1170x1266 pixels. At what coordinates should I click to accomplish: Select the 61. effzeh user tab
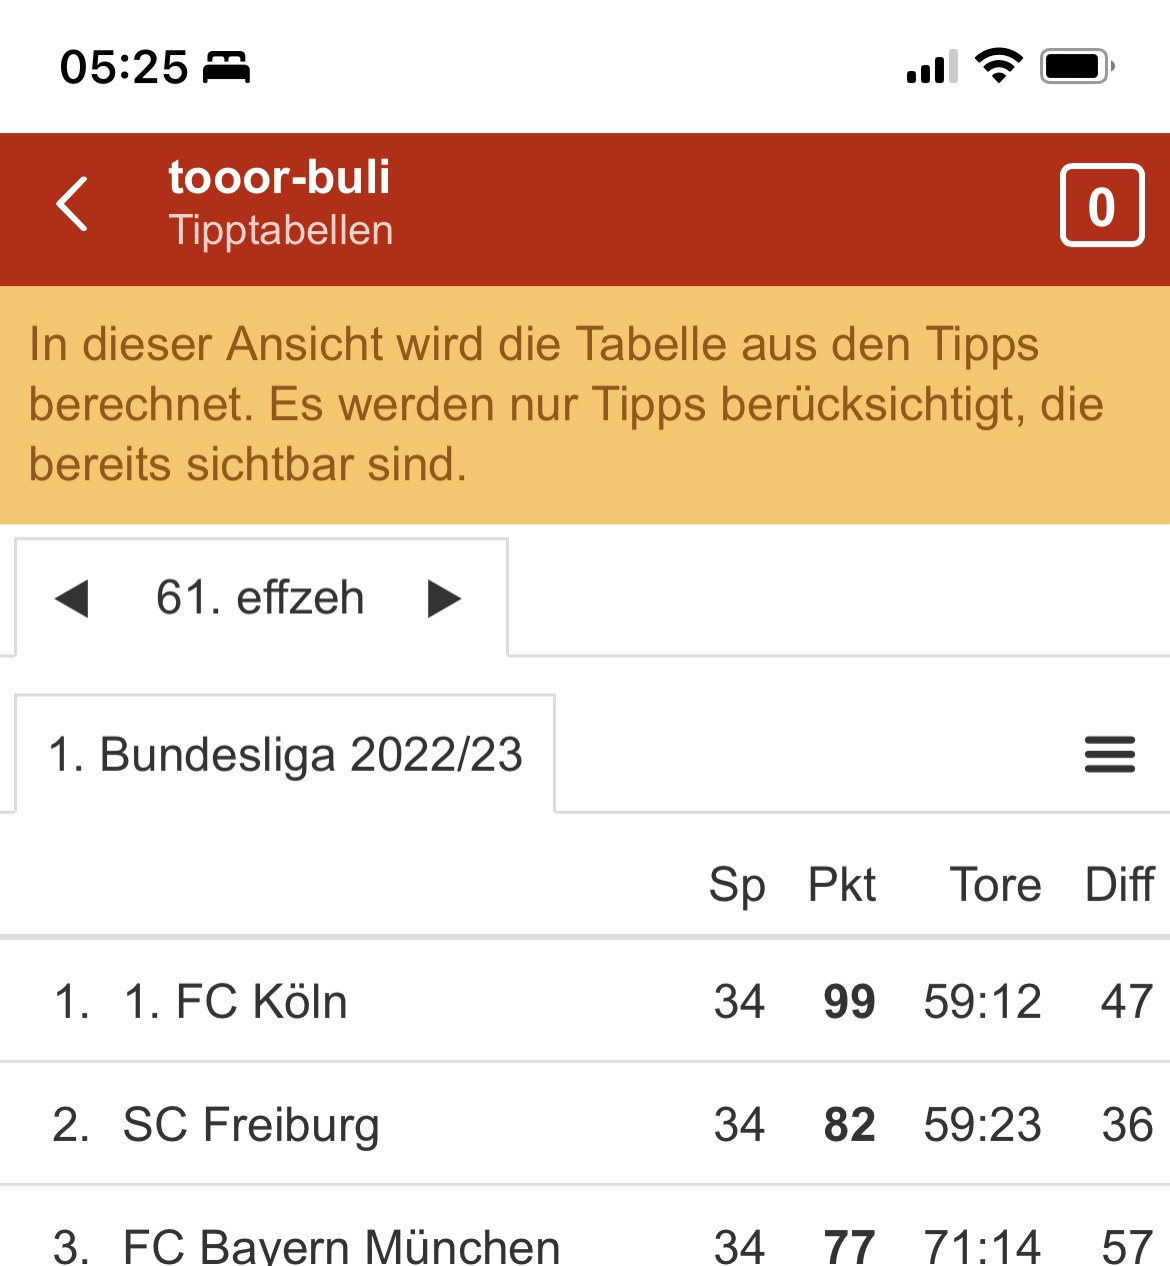point(260,599)
